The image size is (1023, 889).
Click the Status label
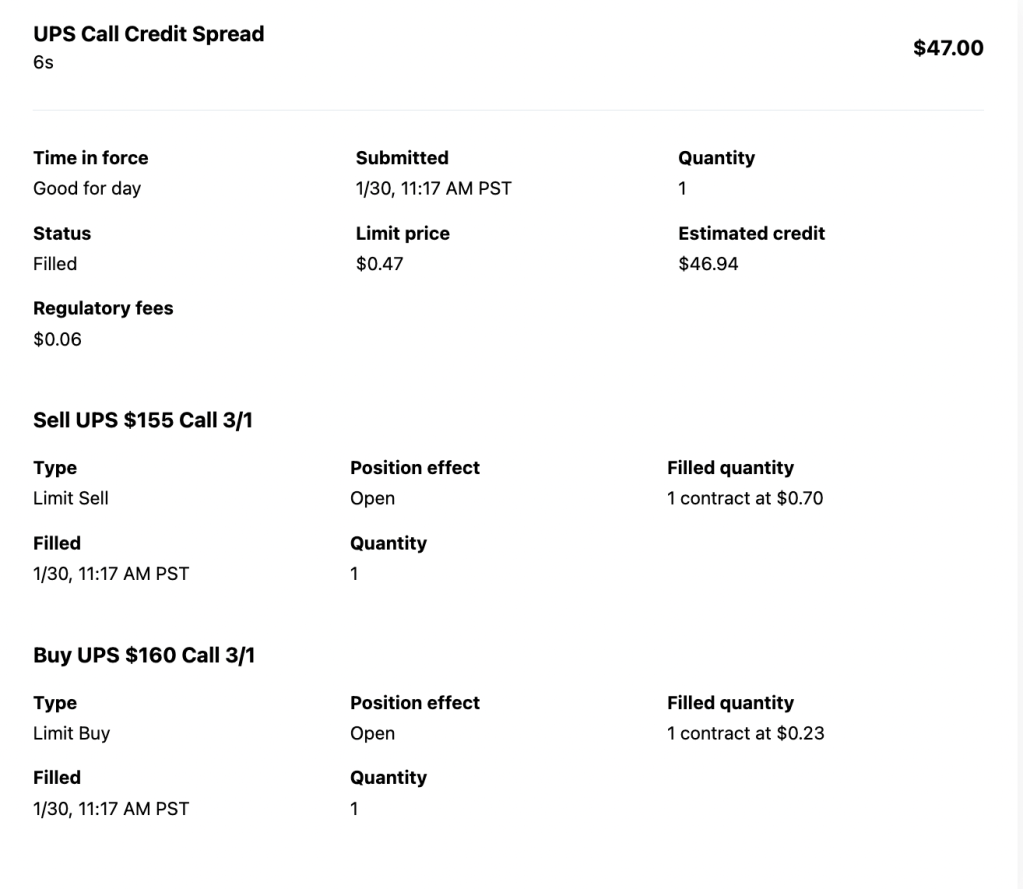coord(62,233)
